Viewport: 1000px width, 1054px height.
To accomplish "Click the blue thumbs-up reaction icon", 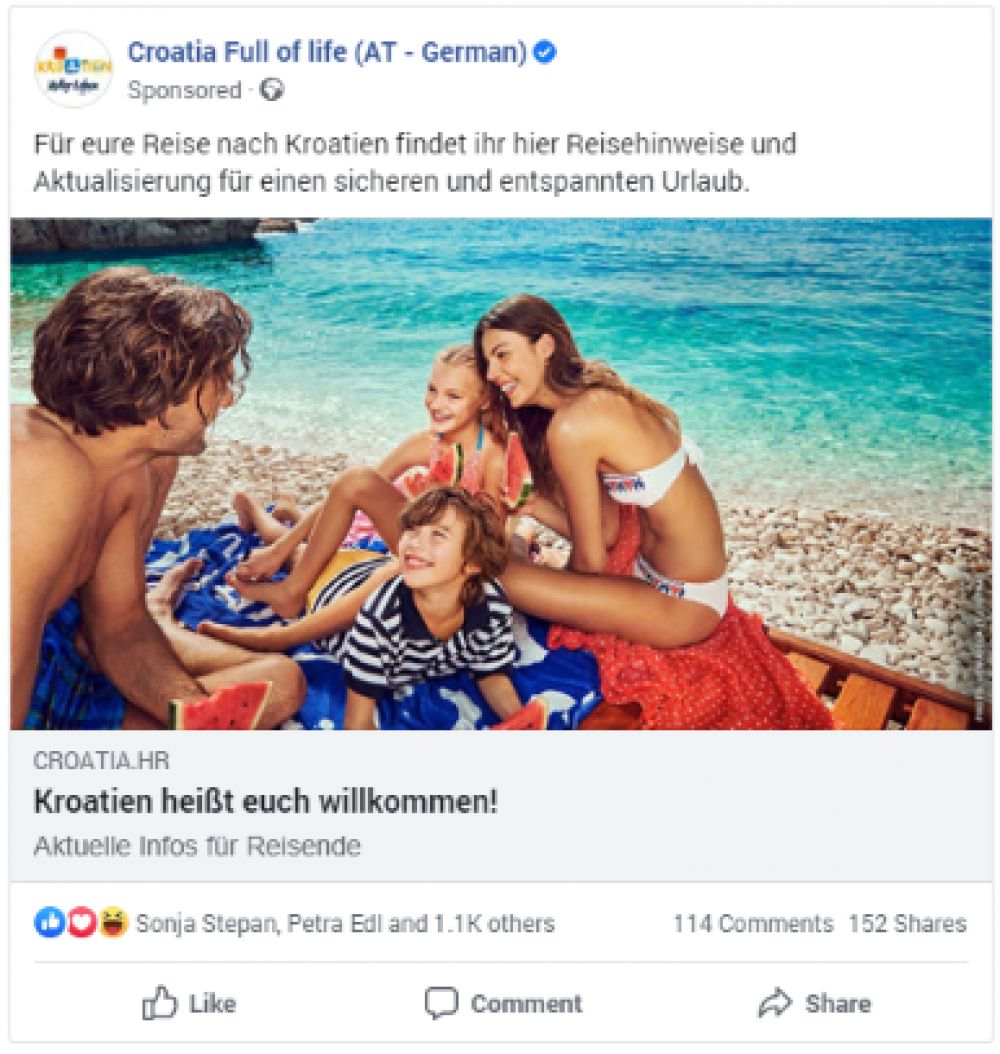I will 49,922.
